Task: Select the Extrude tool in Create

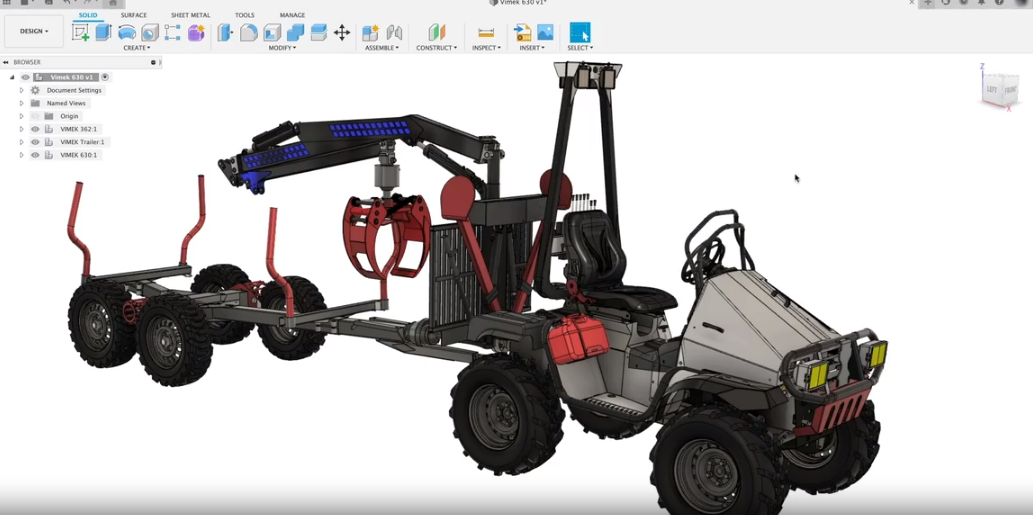Action: coord(103,32)
